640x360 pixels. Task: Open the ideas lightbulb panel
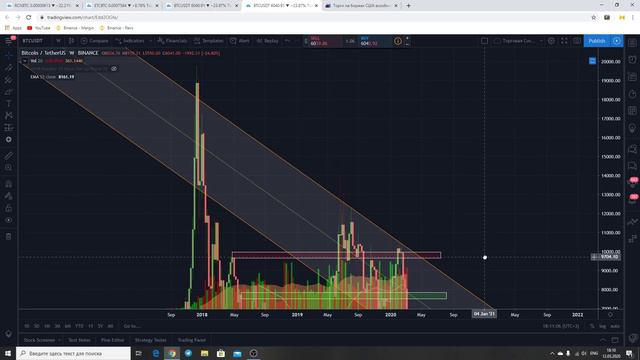pos(632,128)
